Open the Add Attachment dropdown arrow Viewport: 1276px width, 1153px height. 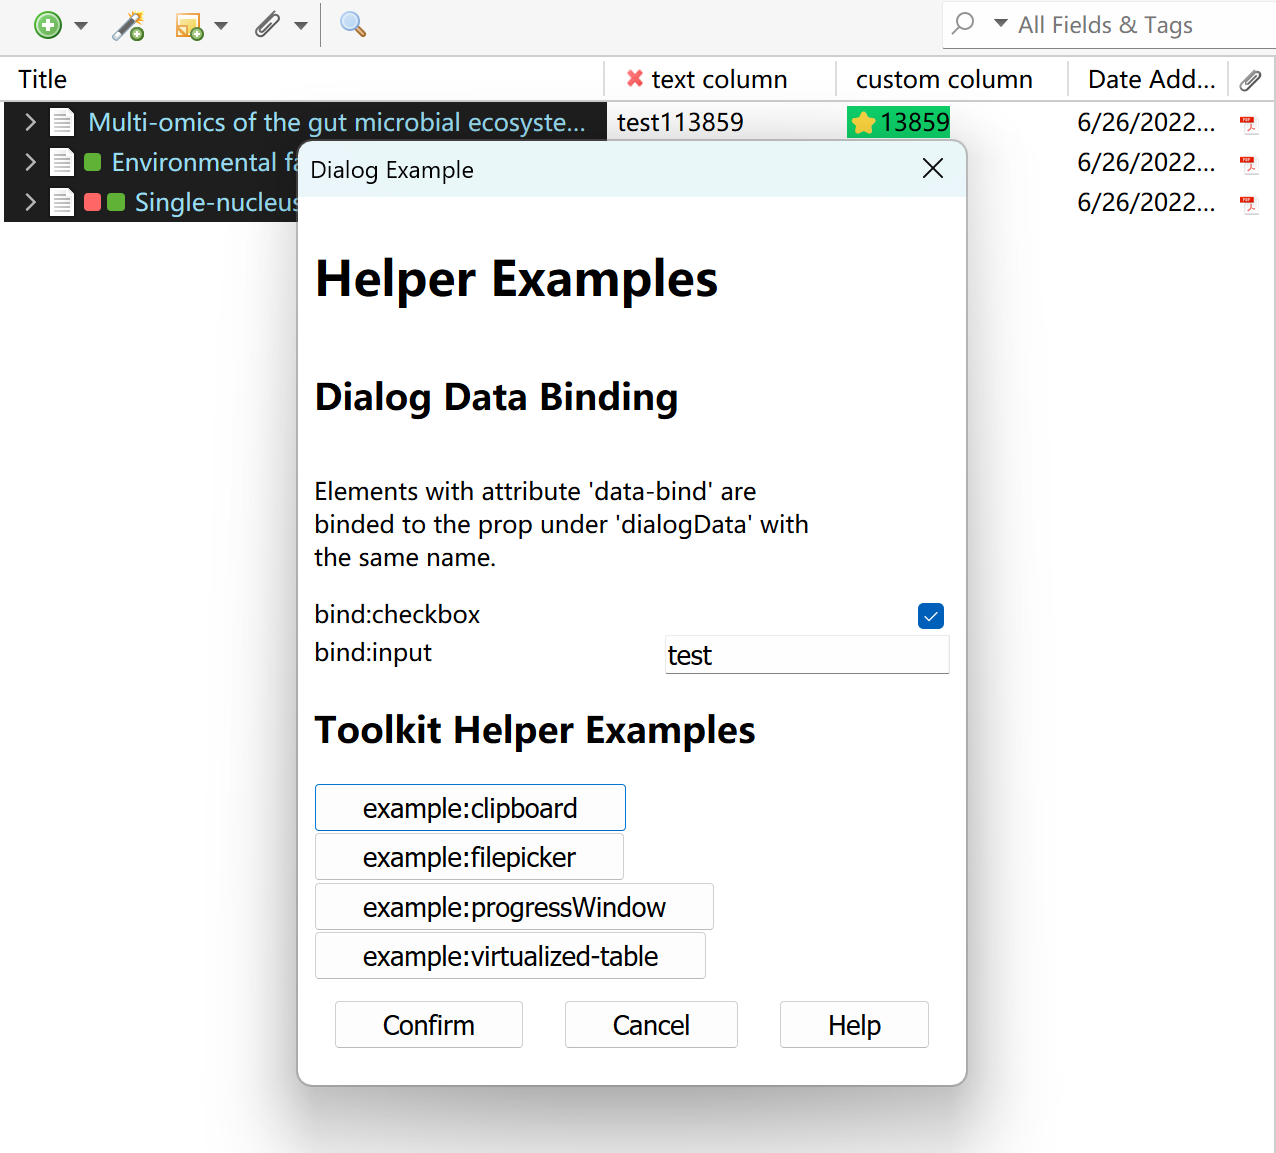(301, 26)
